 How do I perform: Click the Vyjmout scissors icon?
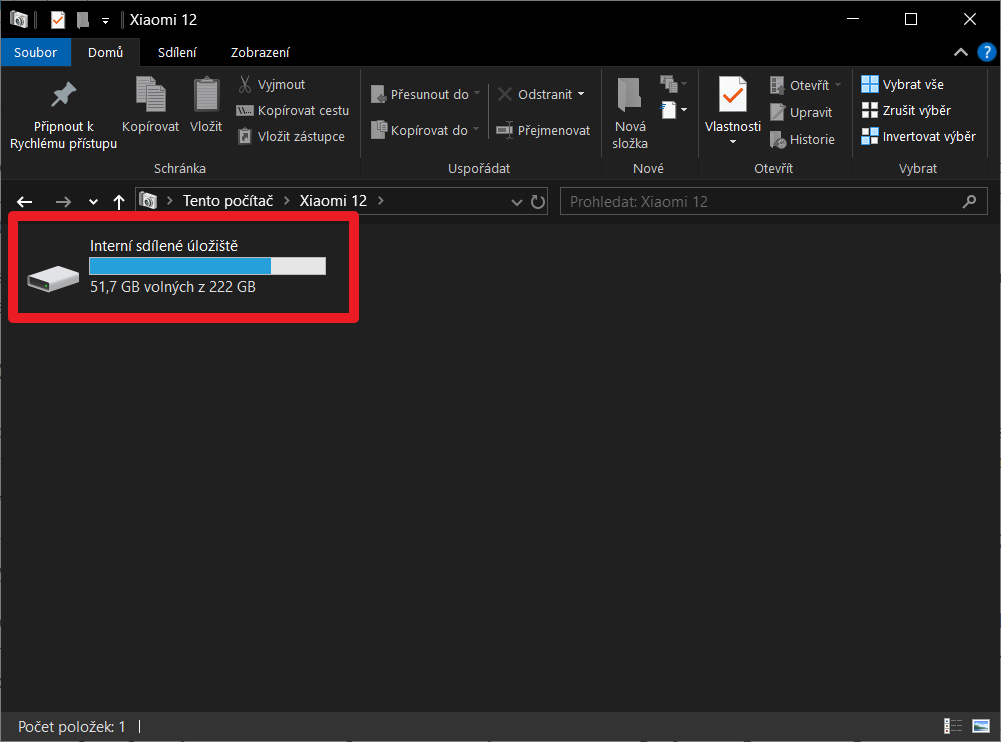point(245,84)
